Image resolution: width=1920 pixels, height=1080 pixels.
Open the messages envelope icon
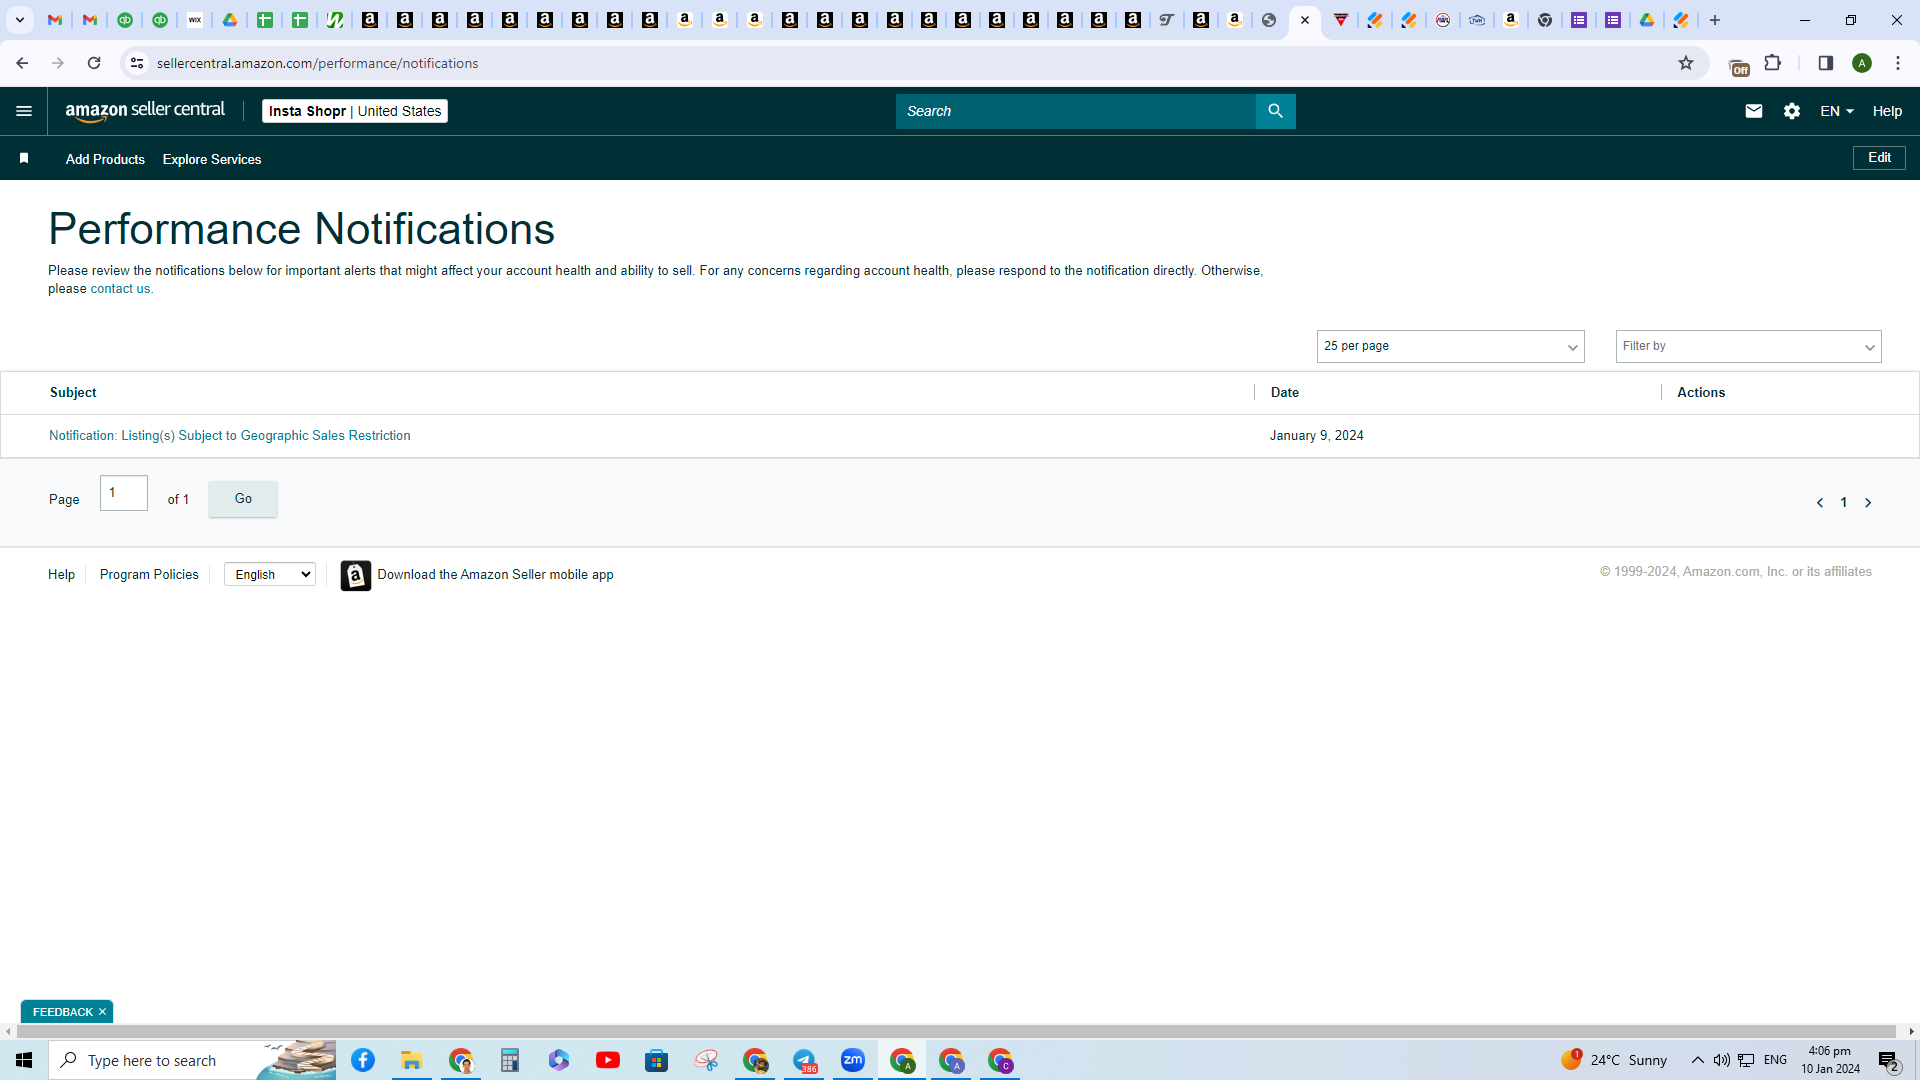click(x=1753, y=111)
